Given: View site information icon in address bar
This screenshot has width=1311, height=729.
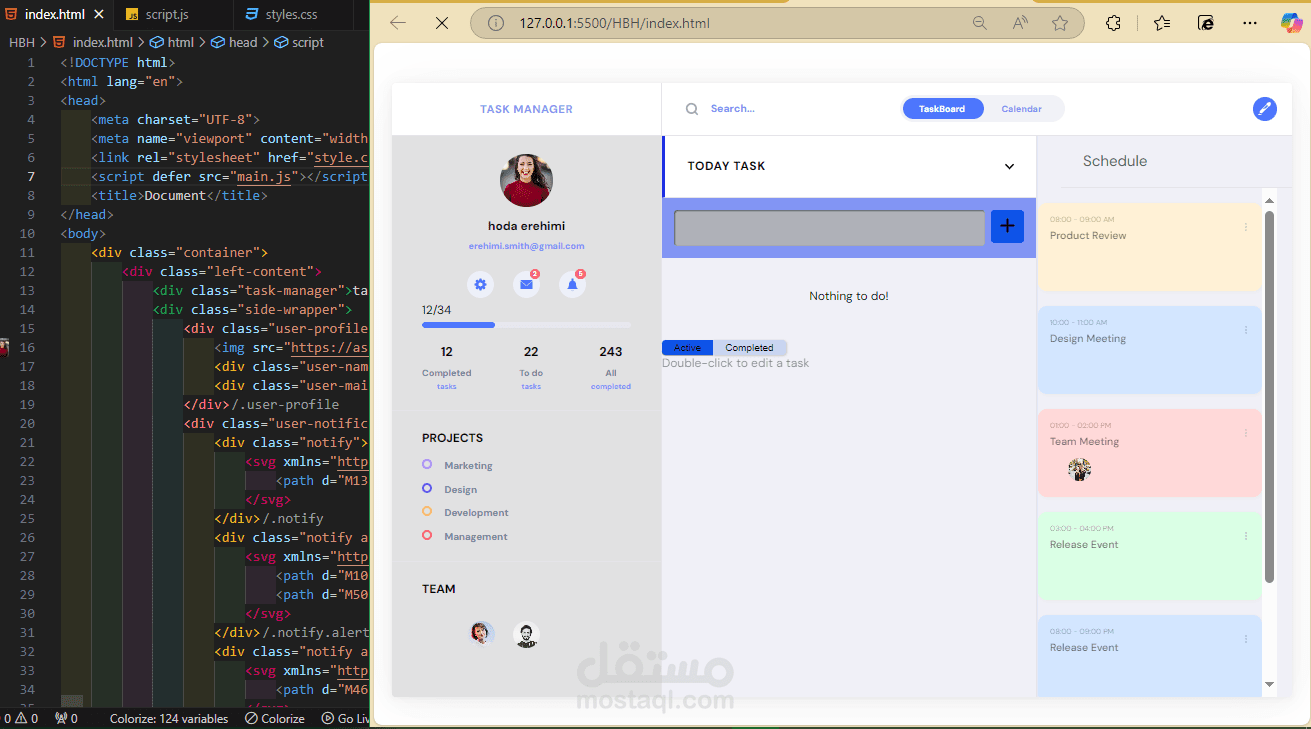Looking at the screenshot, I should click(x=495, y=23).
